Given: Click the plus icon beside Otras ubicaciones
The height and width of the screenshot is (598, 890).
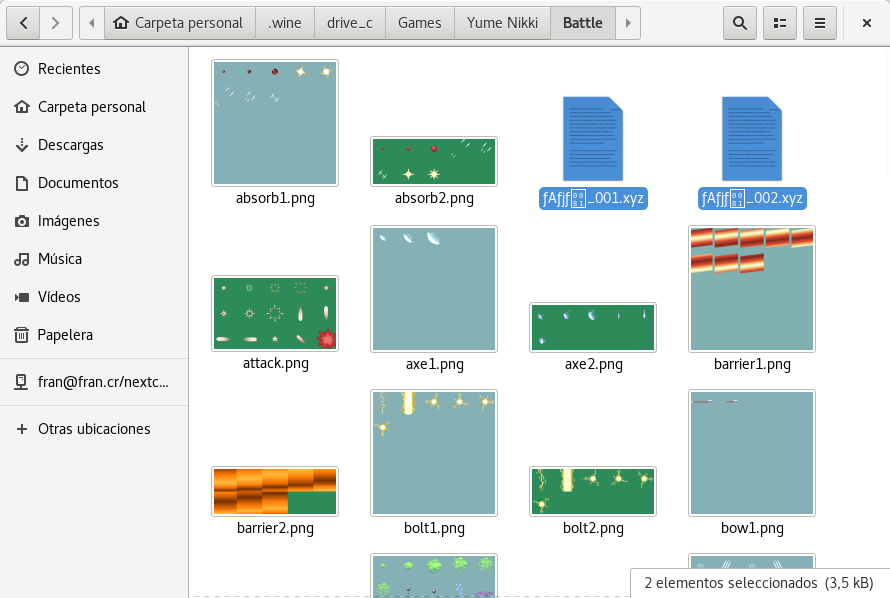Looking at the screenshot, I should (x=22, y=429).
